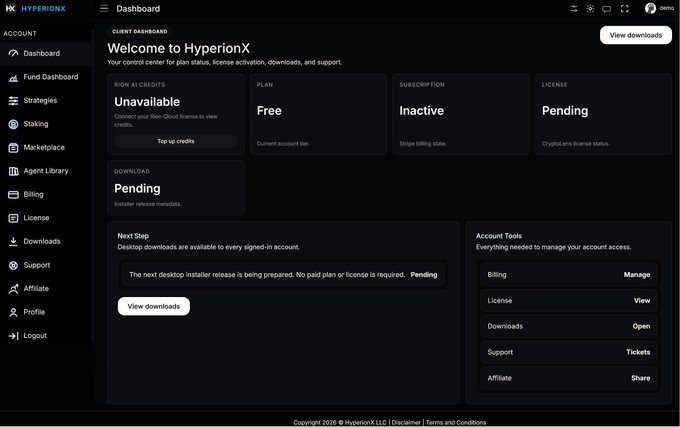The image size is (680, 427).
Task: Switch theme with the sun icon
Action: point(590,9)
